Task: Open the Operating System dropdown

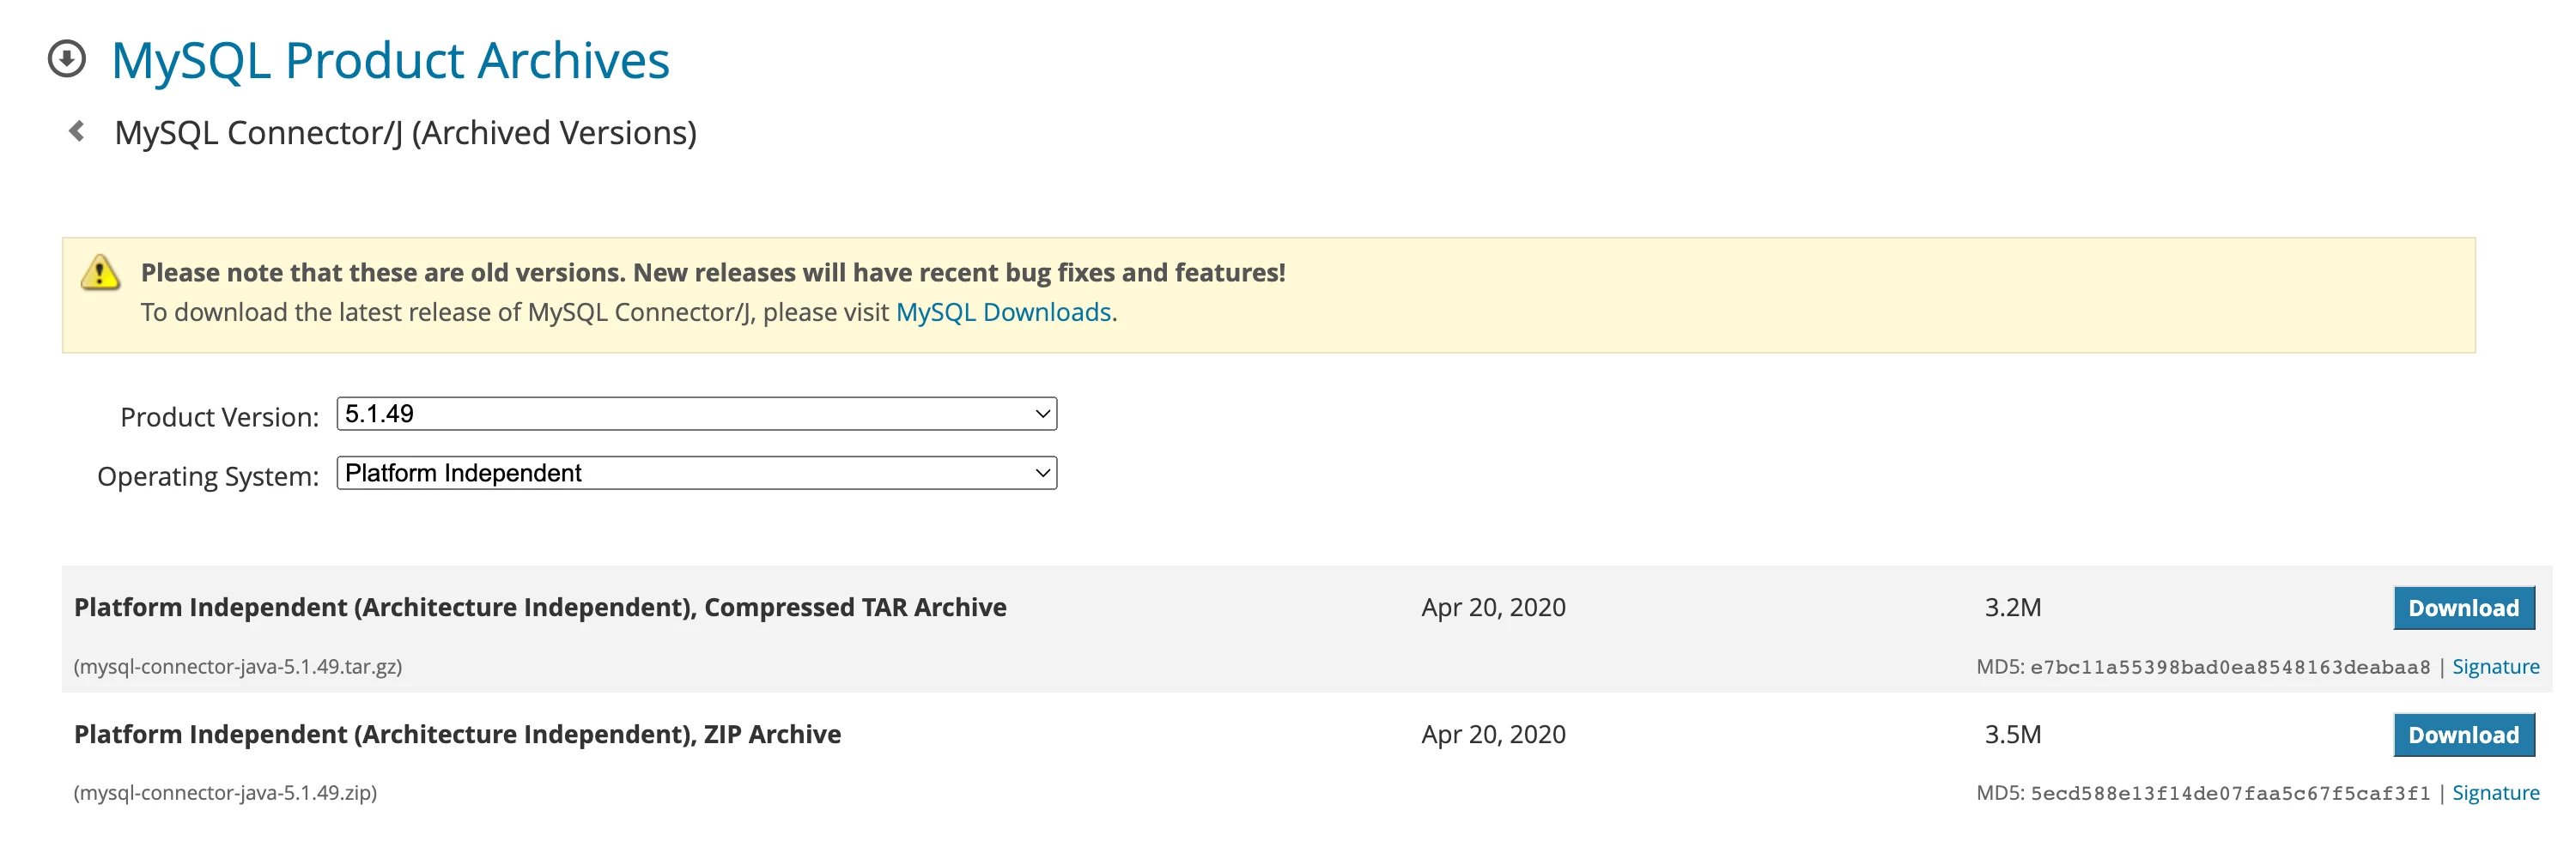Action: 696,472
